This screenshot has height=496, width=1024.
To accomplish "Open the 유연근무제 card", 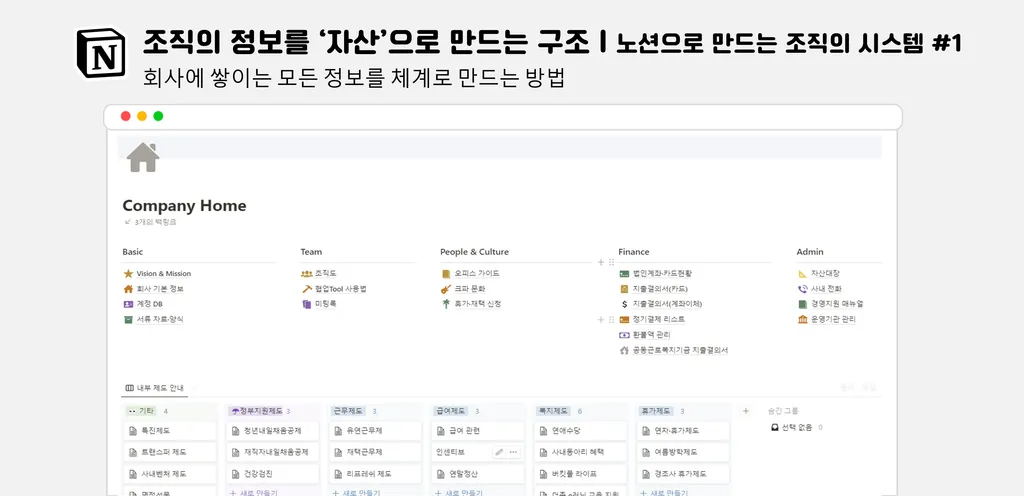I will click(376, 431).
